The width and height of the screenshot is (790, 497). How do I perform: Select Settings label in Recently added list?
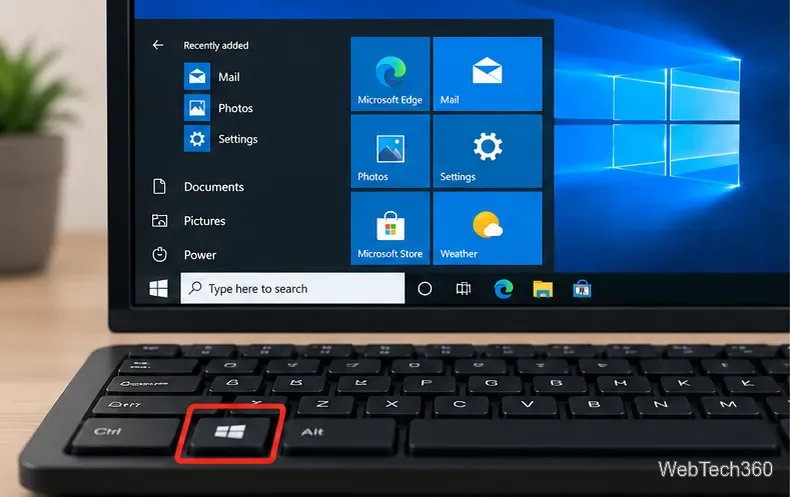pyautogui.click(x=238, y=139)
